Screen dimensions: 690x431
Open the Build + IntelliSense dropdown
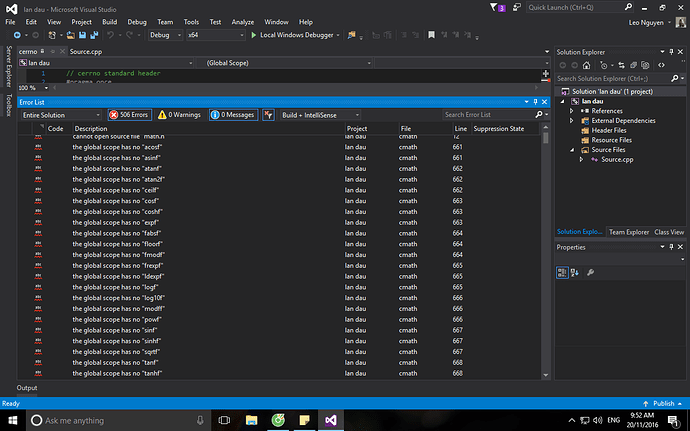[320, 115]
